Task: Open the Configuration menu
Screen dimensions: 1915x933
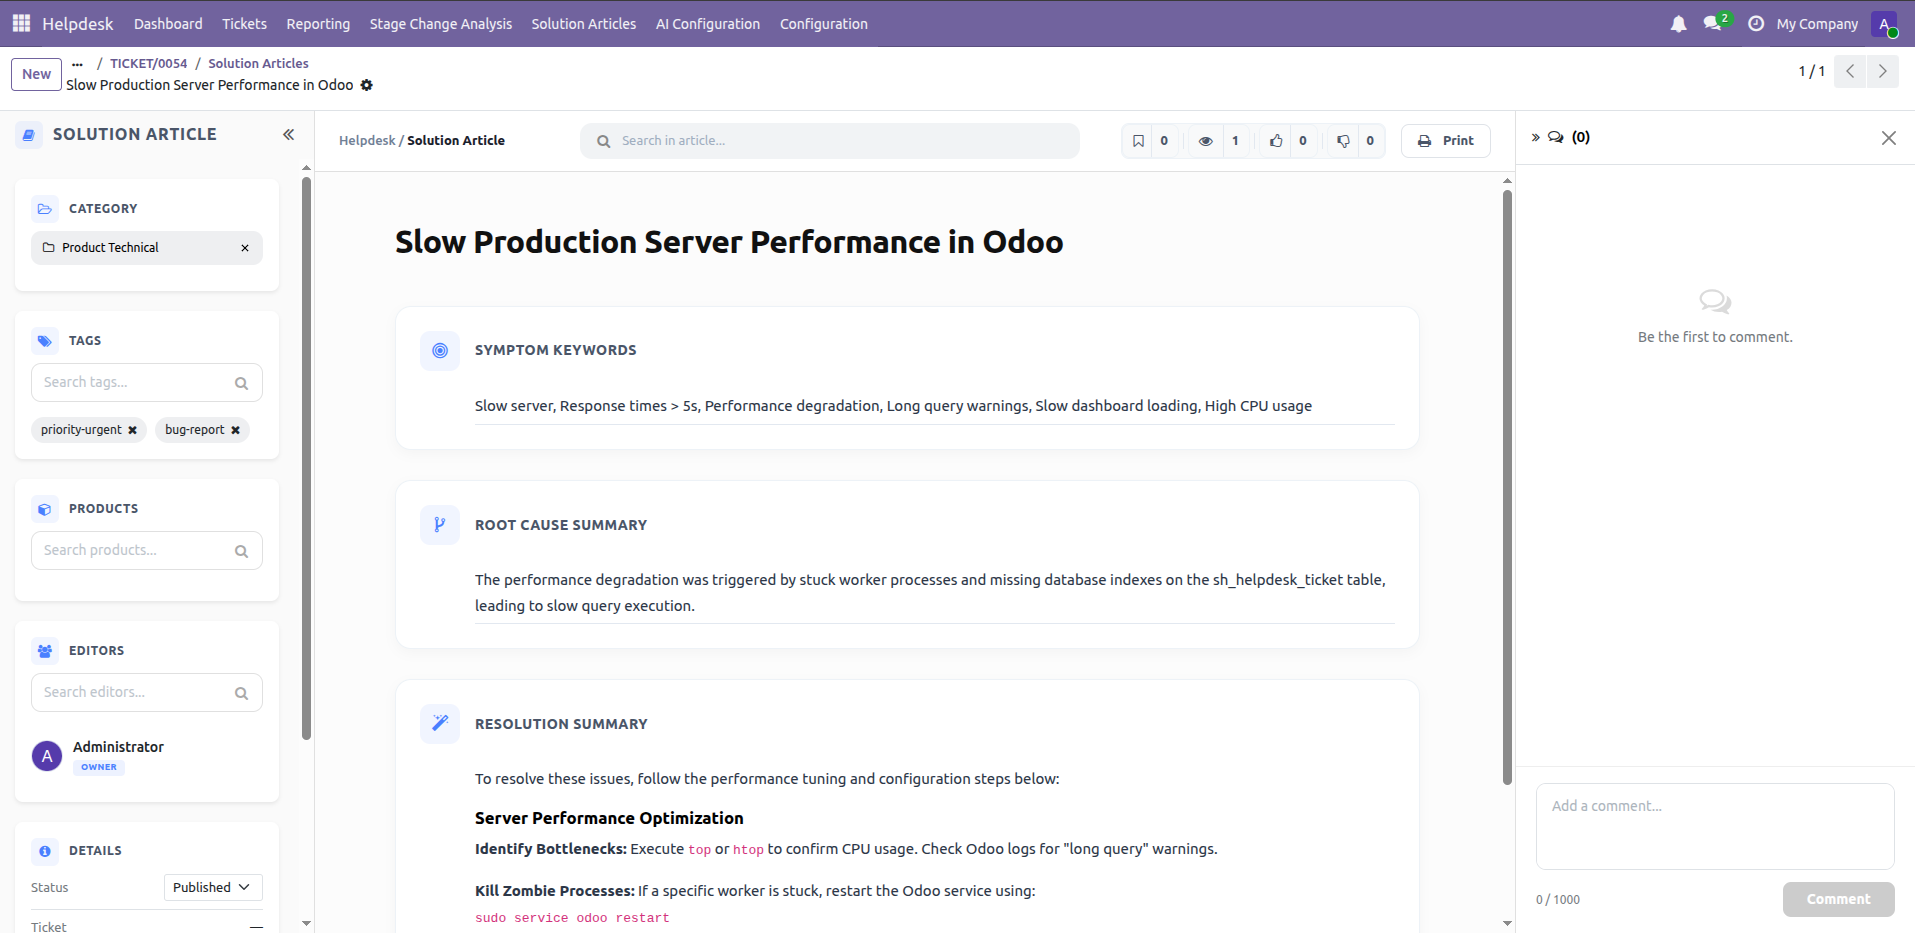Action: pyautogui.click(x=824, y=24)
